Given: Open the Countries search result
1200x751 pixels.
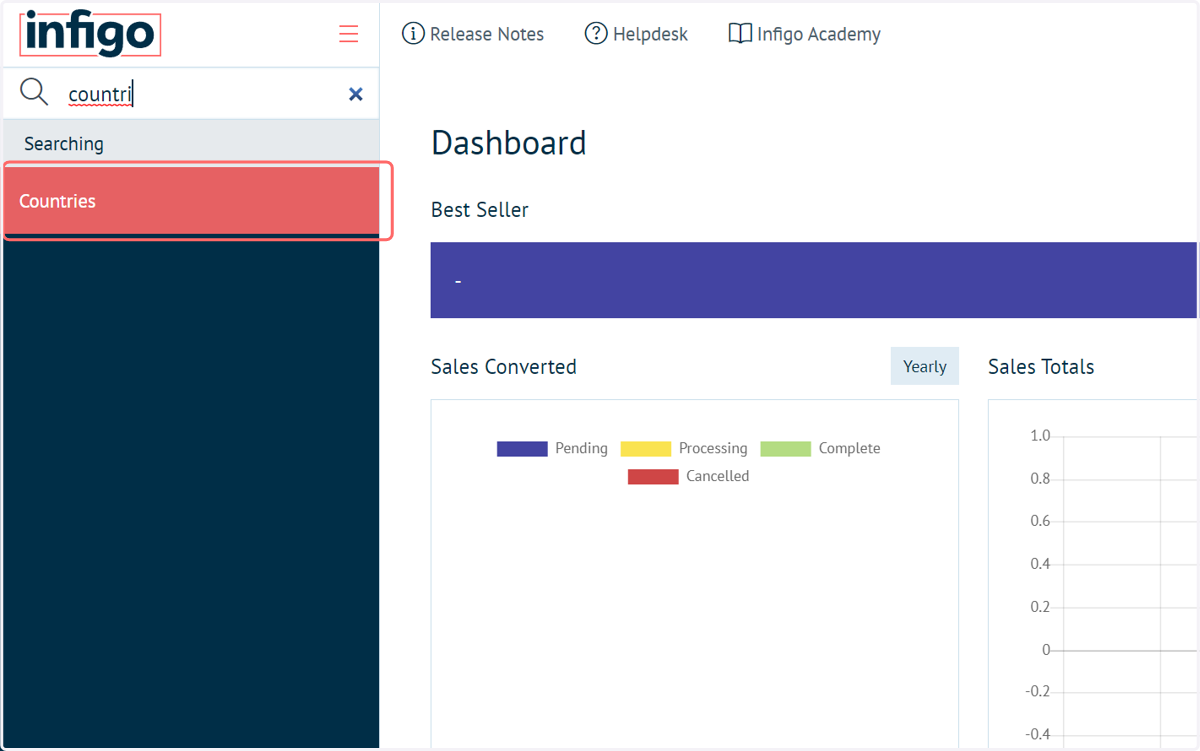Looking at the screenshot, I should (x=190, y=201).
